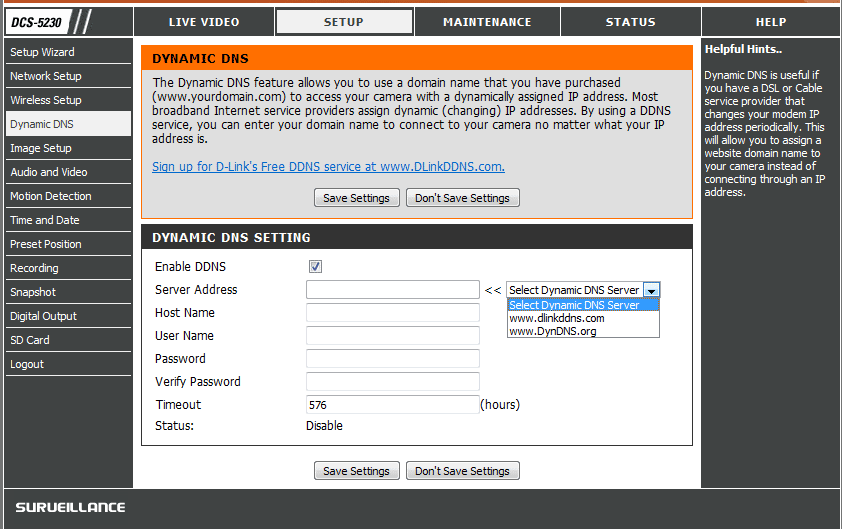Click the Helpful Hints heading
This screenshot has height=529, width=842.
tap(743, 49)
